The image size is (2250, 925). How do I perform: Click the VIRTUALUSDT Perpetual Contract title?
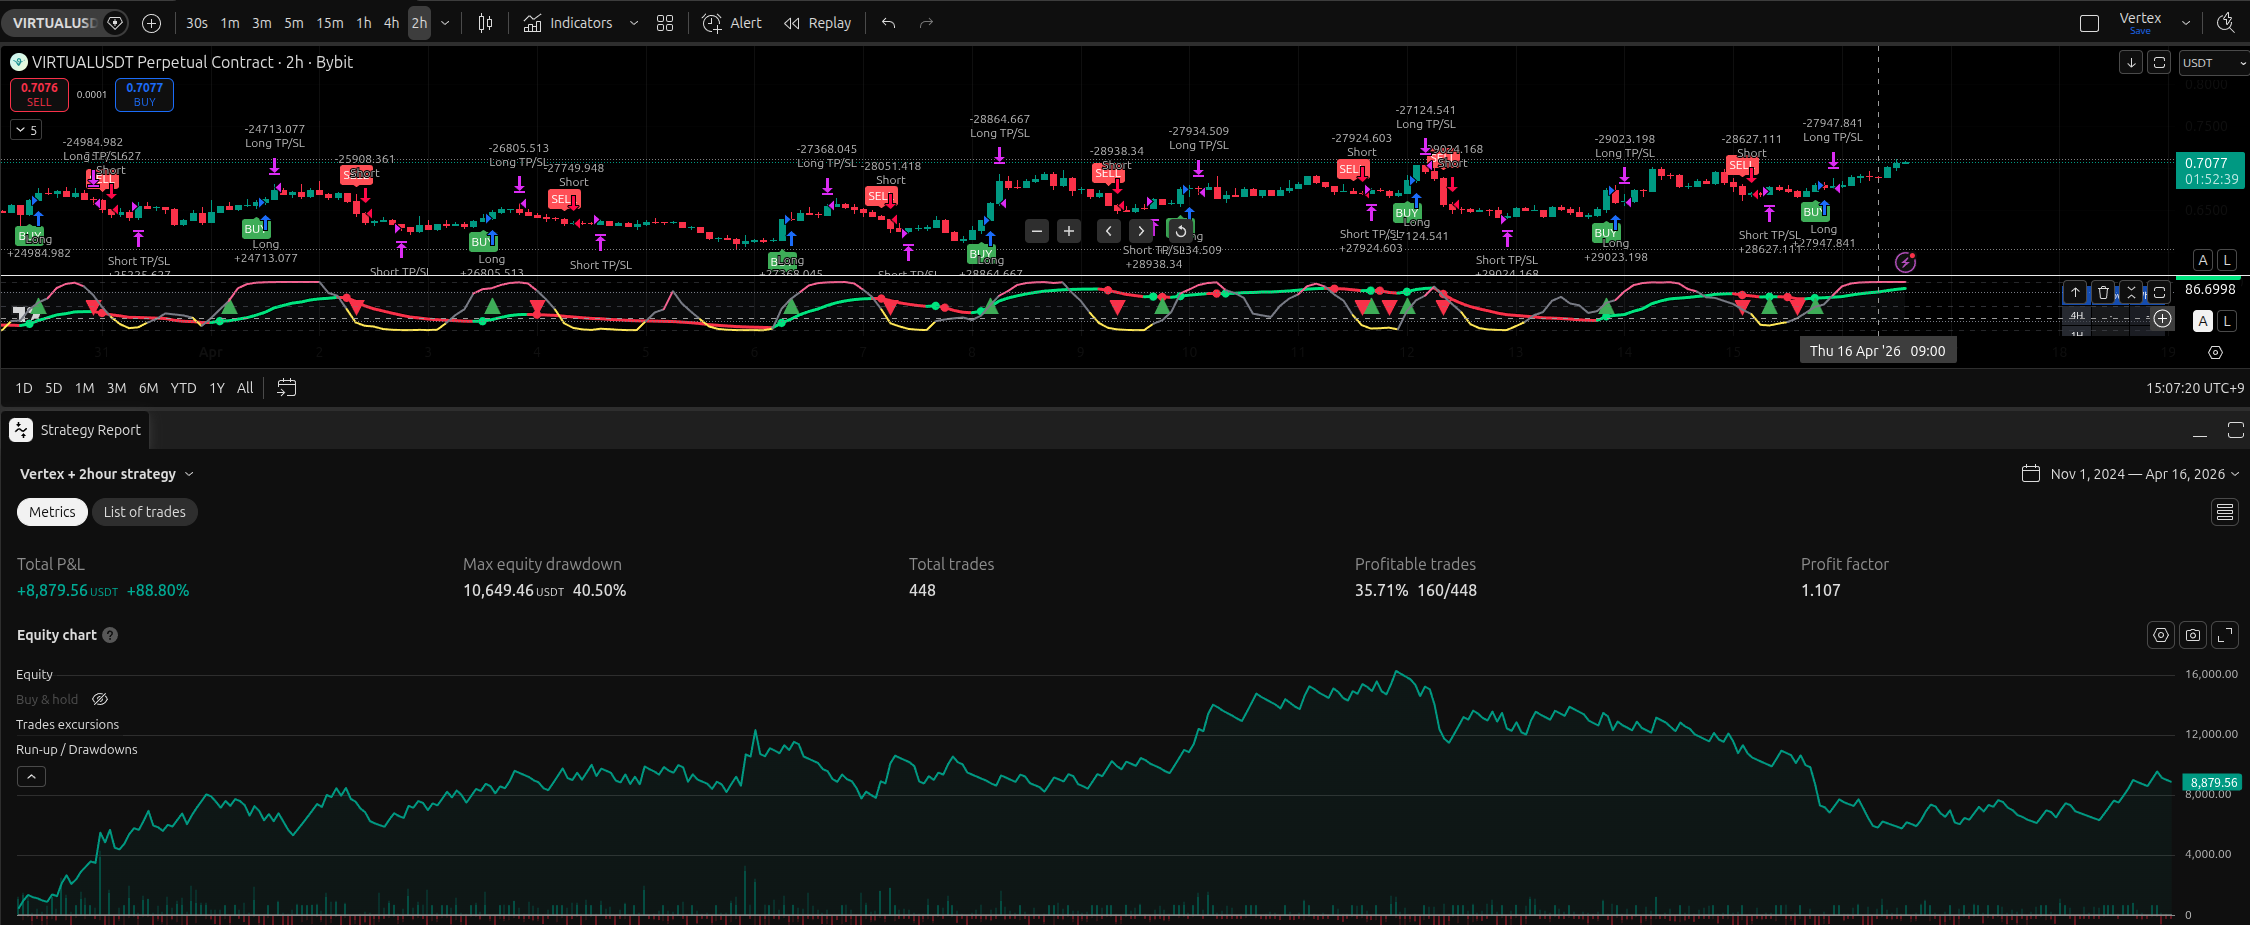(x=192, y=62)
